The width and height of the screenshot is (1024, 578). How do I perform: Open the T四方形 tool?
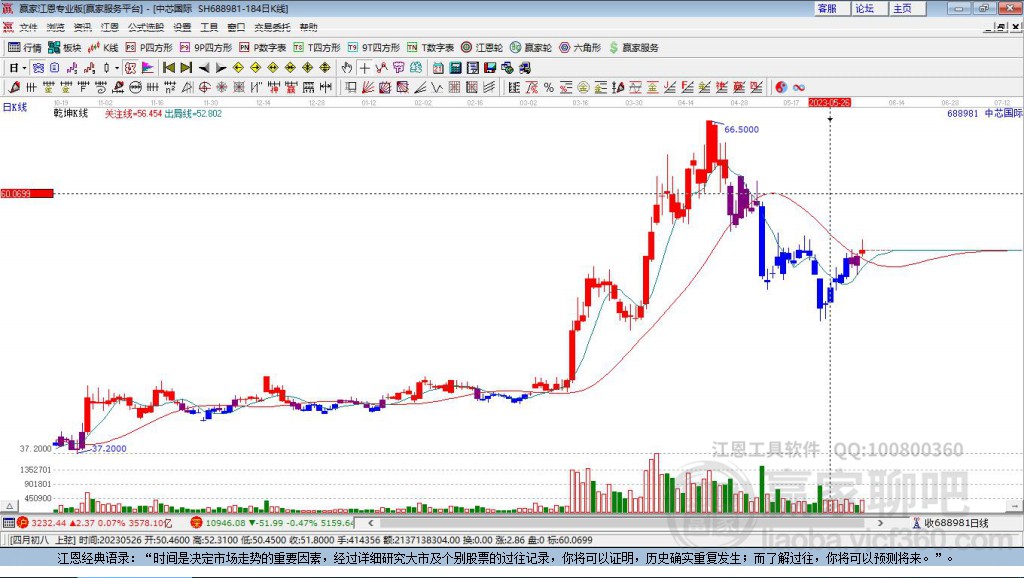(317, 48)
